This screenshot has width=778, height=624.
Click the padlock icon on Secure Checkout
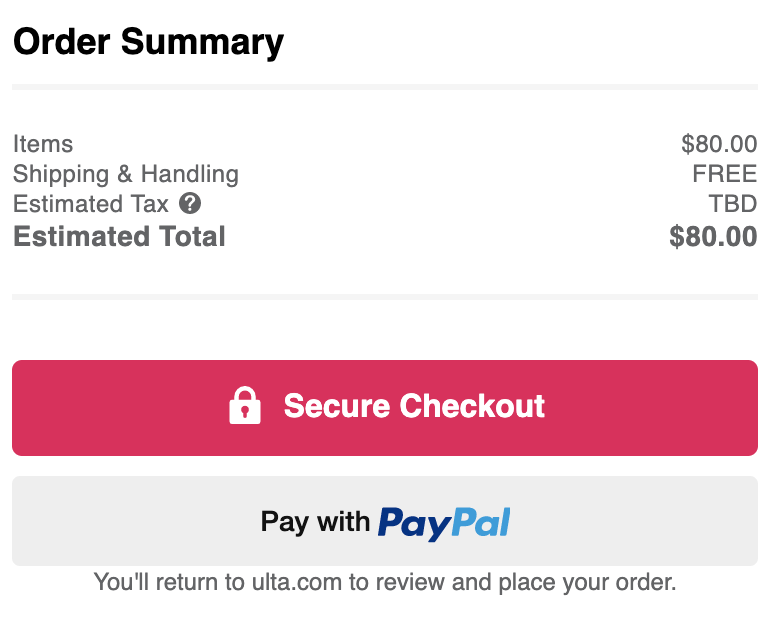[x=245, y=405]
